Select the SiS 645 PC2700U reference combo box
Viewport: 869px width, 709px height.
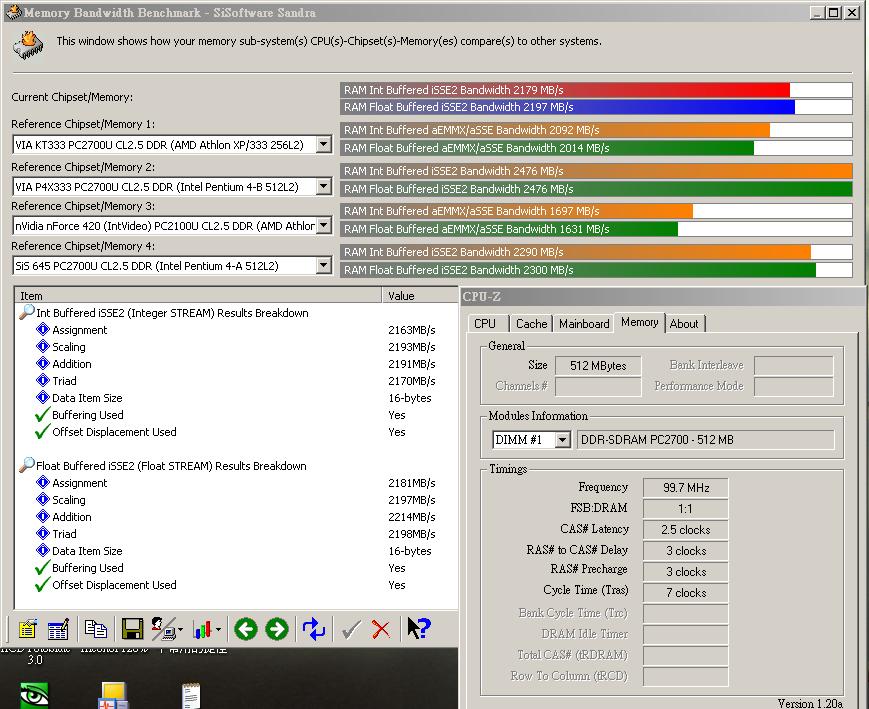pos(172,266)
